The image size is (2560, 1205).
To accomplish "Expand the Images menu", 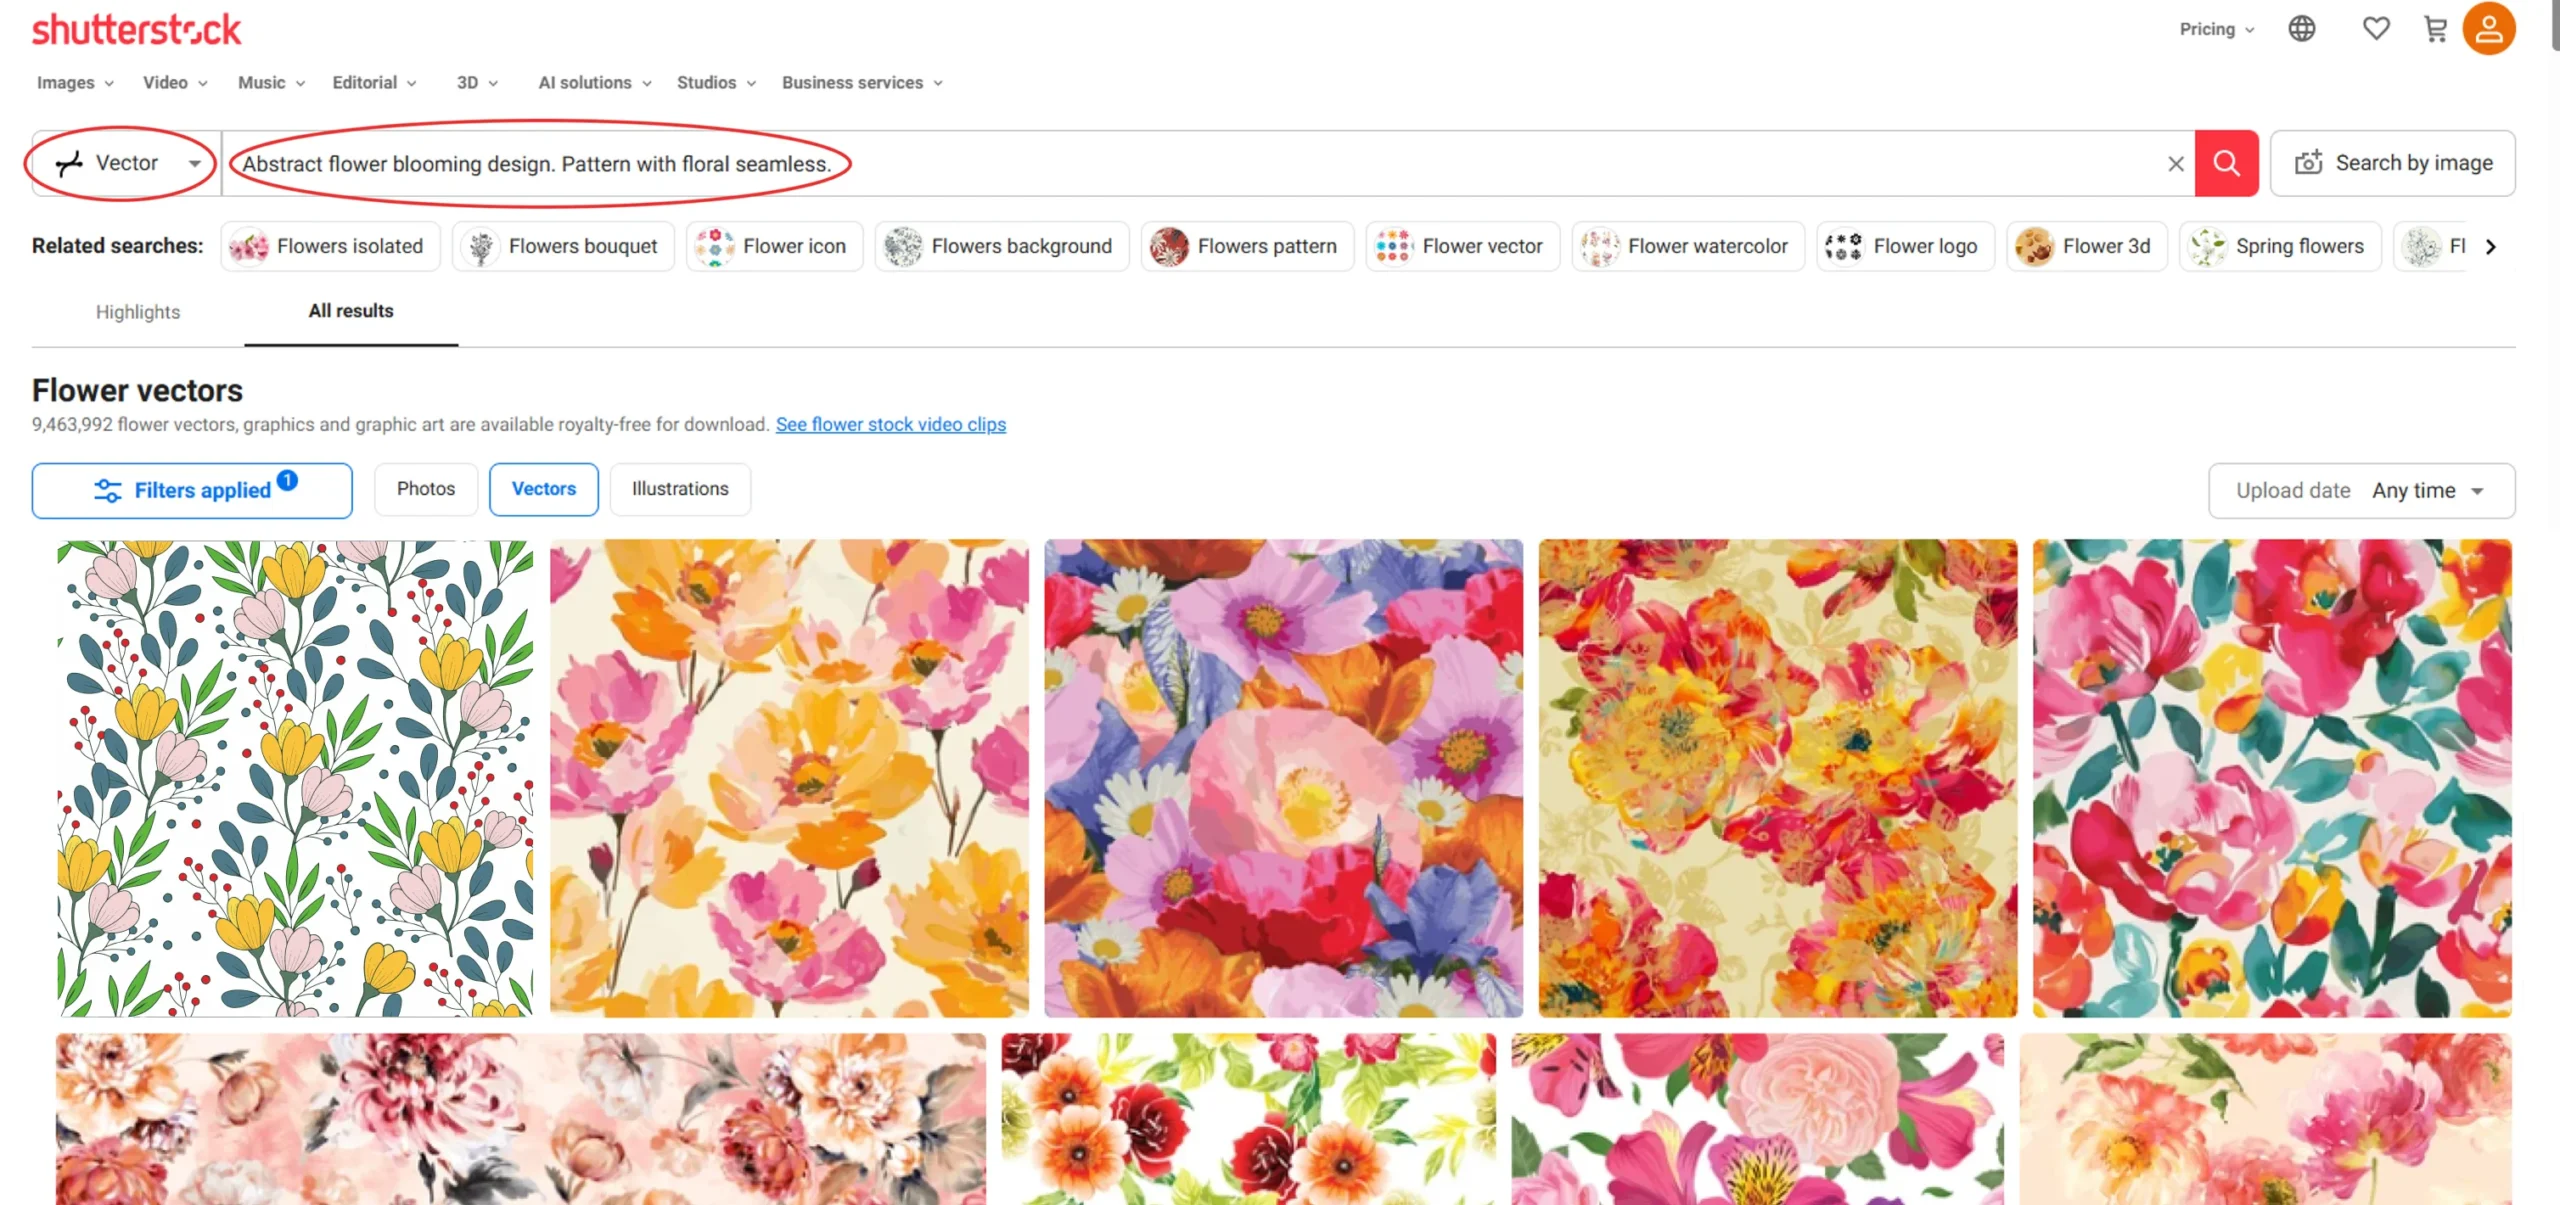I will 75,83.
